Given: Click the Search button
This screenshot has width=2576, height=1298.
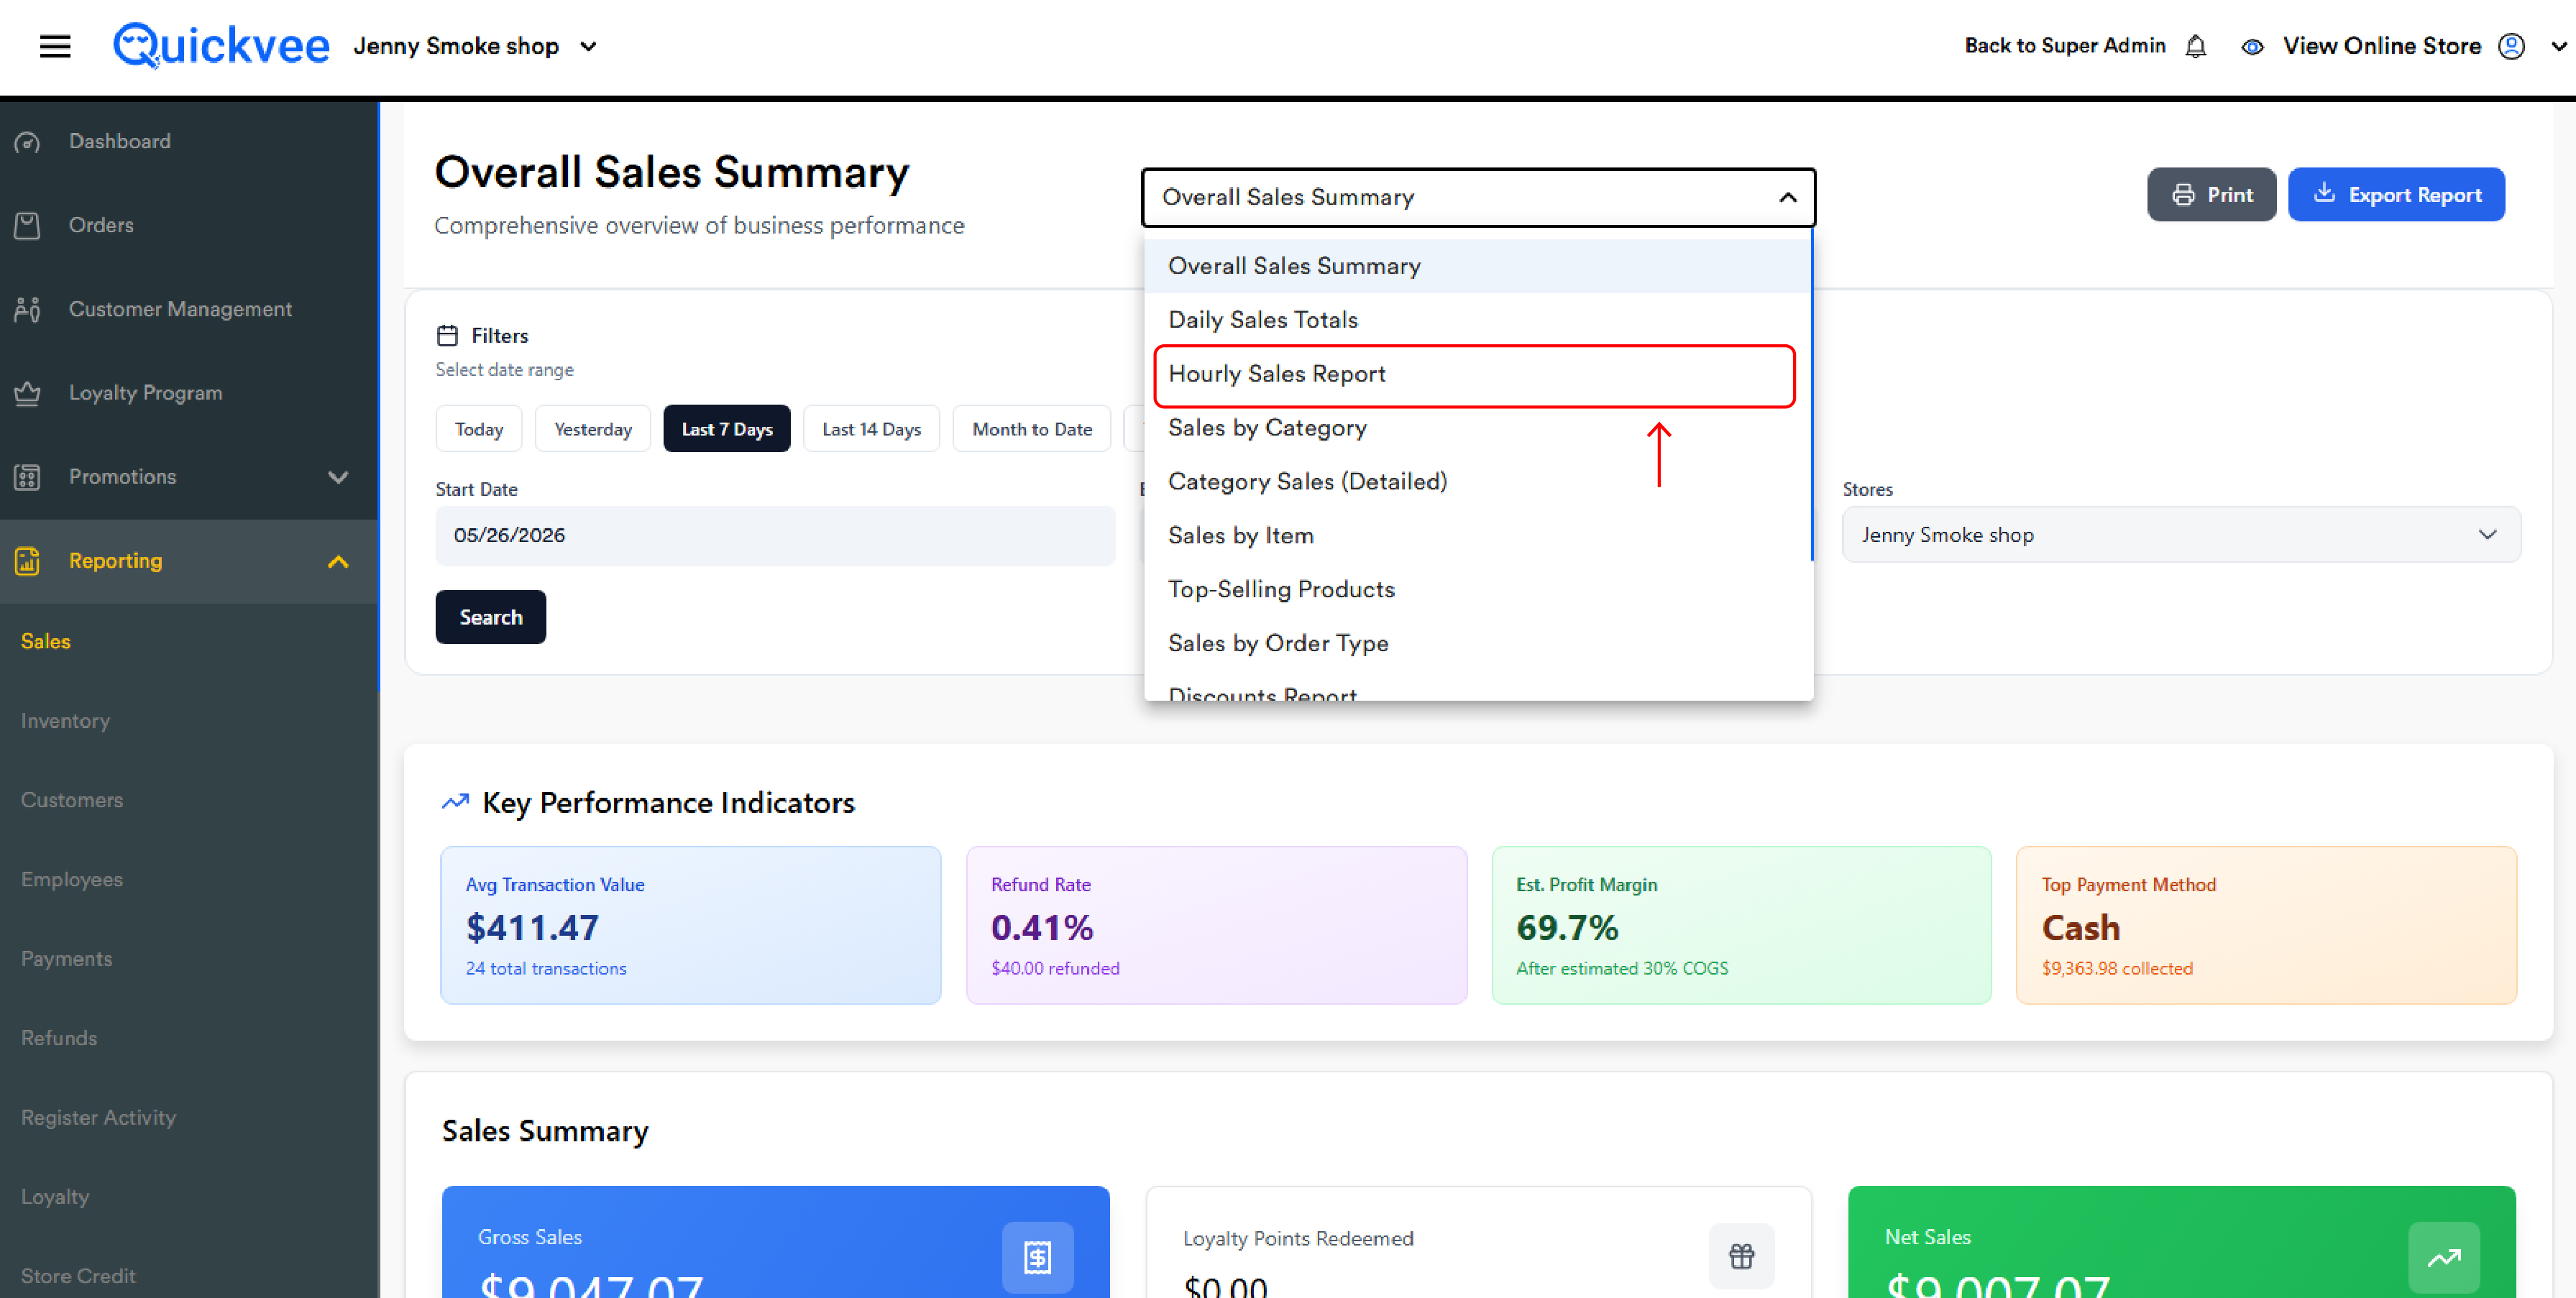Looking at the screenshot, I should click(490, 617).
